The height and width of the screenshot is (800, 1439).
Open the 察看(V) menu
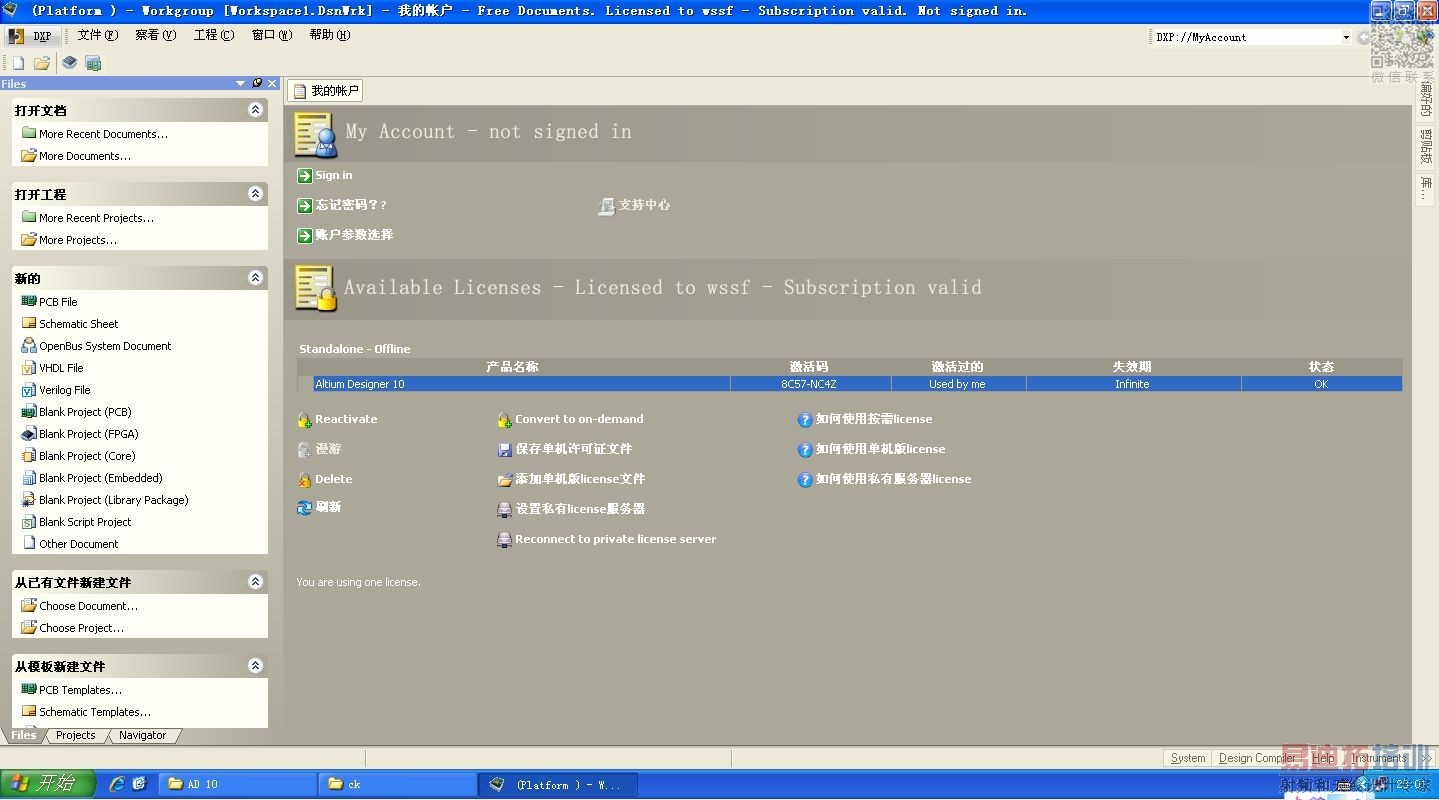[155, 35]
